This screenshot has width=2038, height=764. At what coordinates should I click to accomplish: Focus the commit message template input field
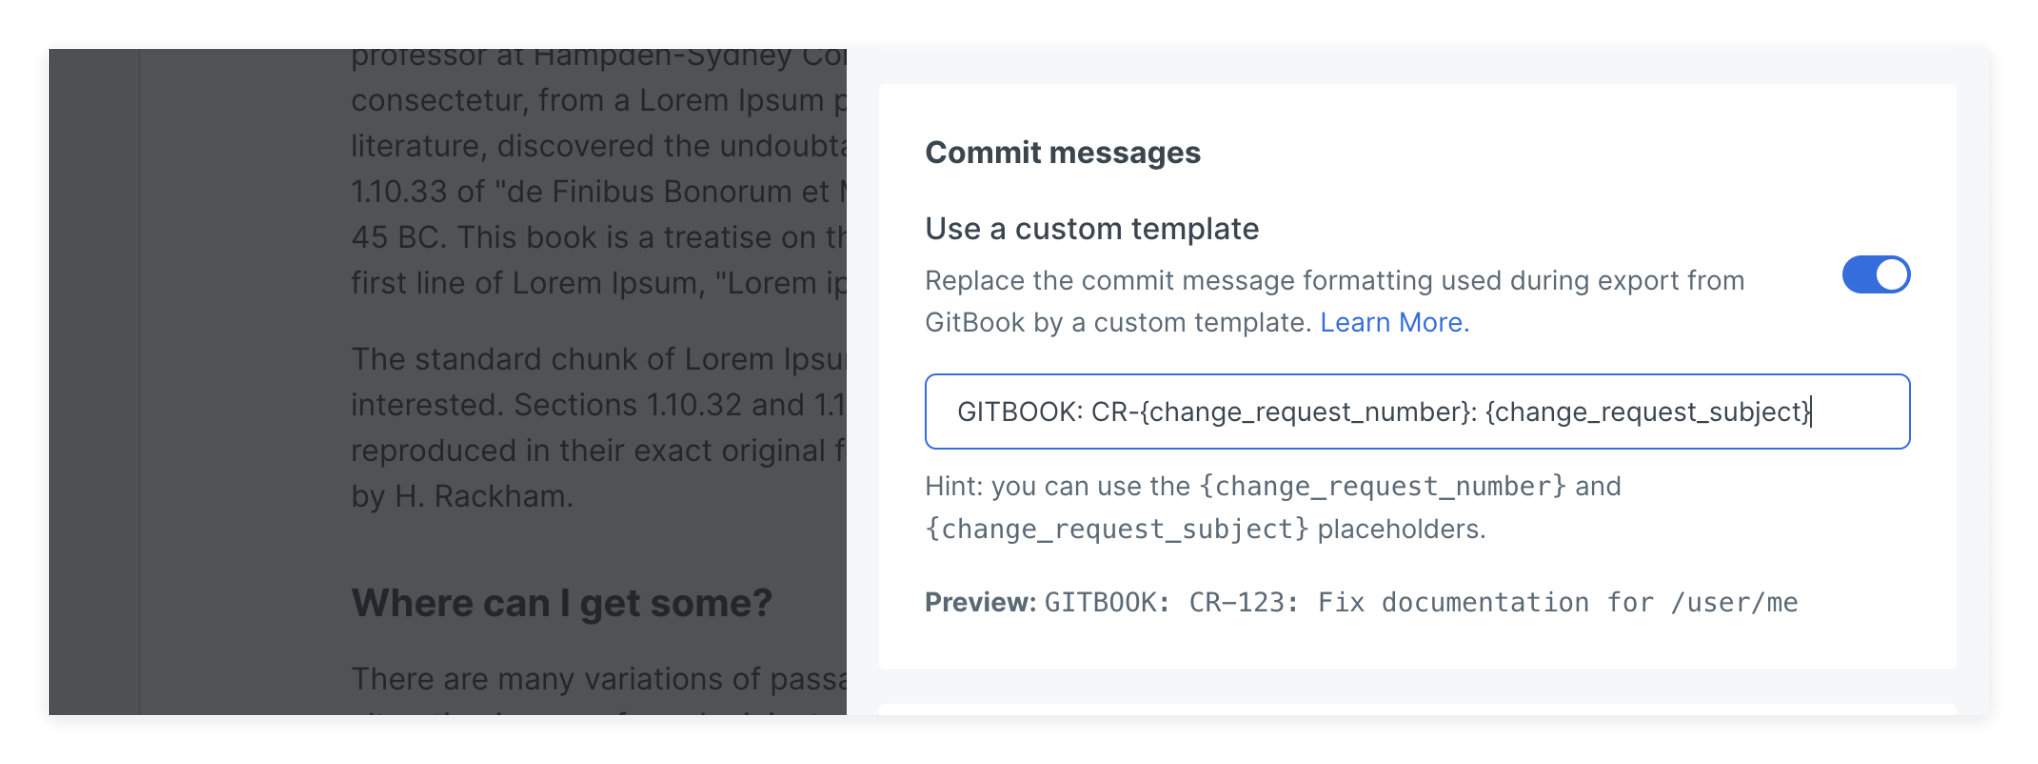[1416, 412]
